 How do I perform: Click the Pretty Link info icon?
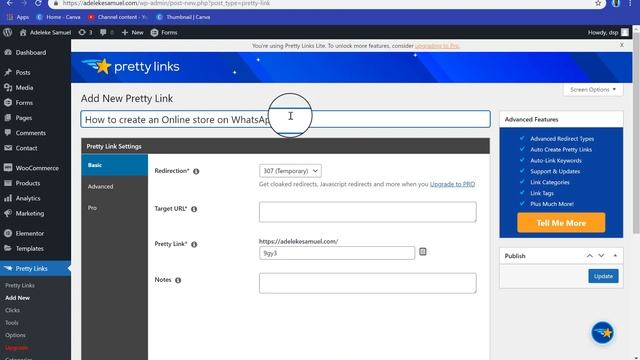(194, 244)
